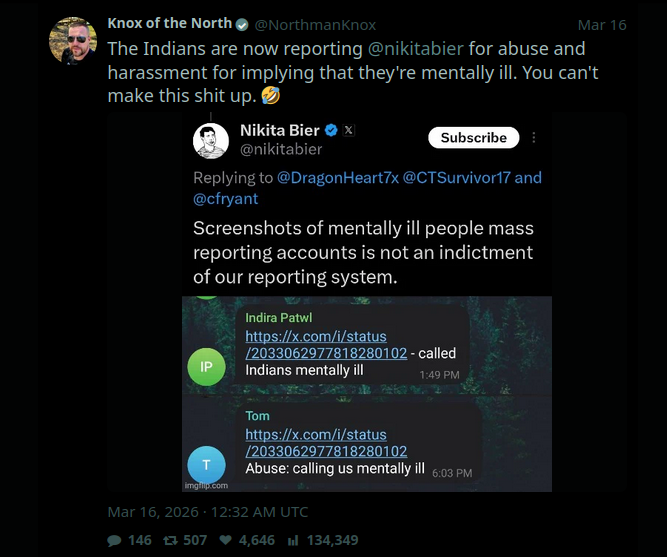Click Nikita Bier's blue verified checkmark

tap(331, 130)
